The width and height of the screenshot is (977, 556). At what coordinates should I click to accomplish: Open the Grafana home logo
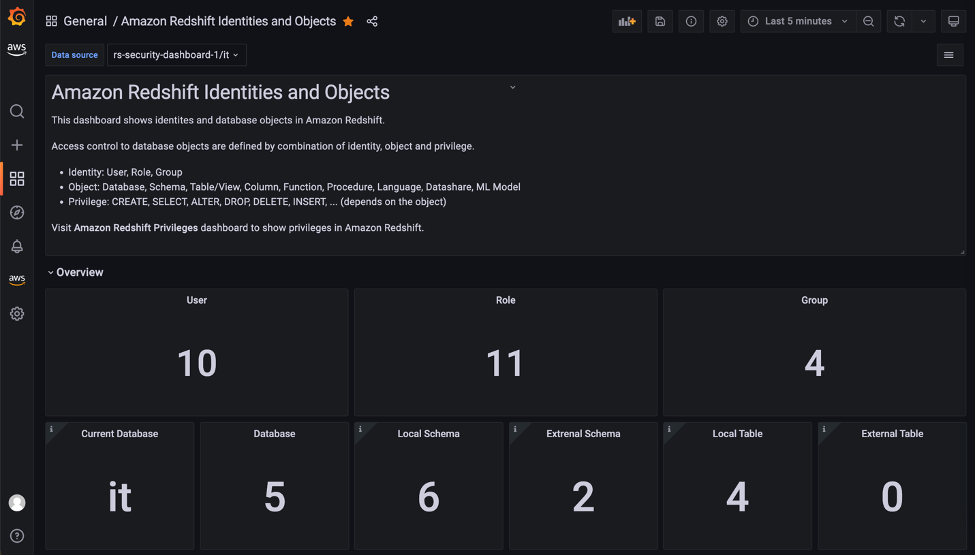pos(17,17)
